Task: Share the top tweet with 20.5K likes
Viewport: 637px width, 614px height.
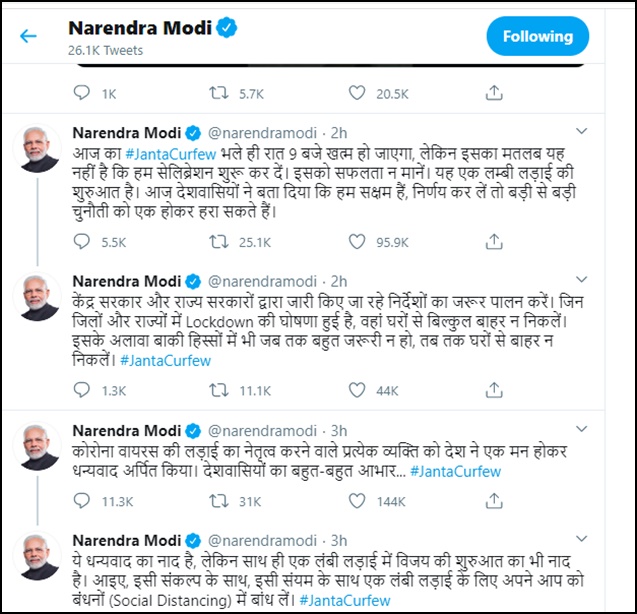Action: 494,93
